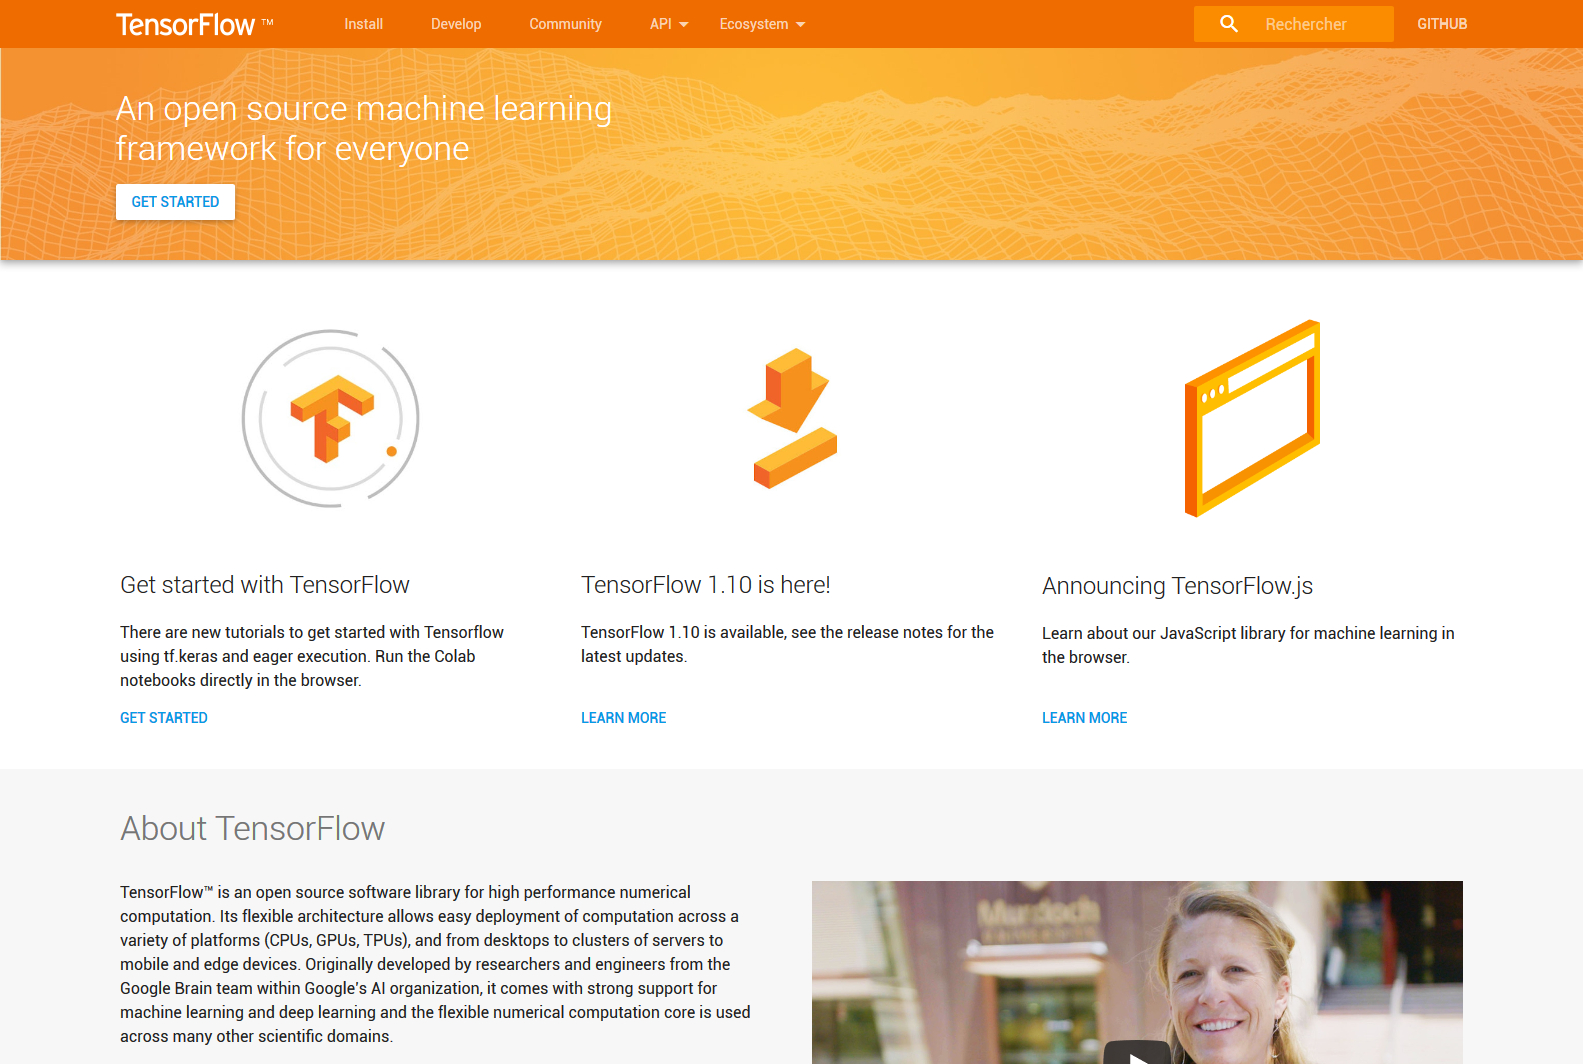Expand the API dropdown menu
This screenshot has height=1064, width=1583.
(x=669, y=24)
